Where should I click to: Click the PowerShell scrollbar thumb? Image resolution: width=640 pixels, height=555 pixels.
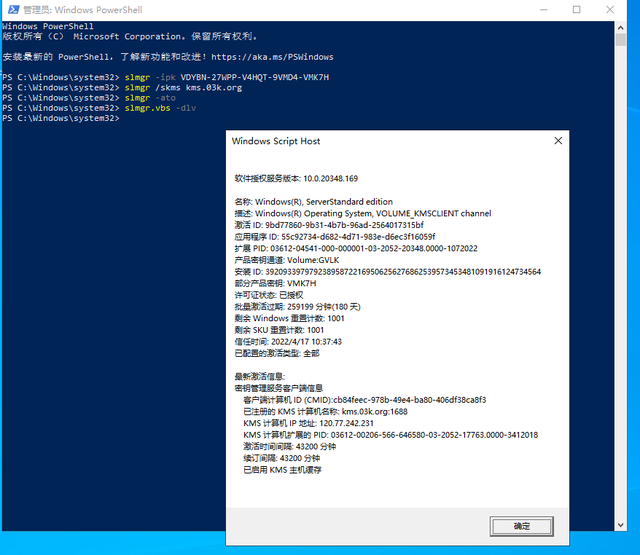click(620, 40)
